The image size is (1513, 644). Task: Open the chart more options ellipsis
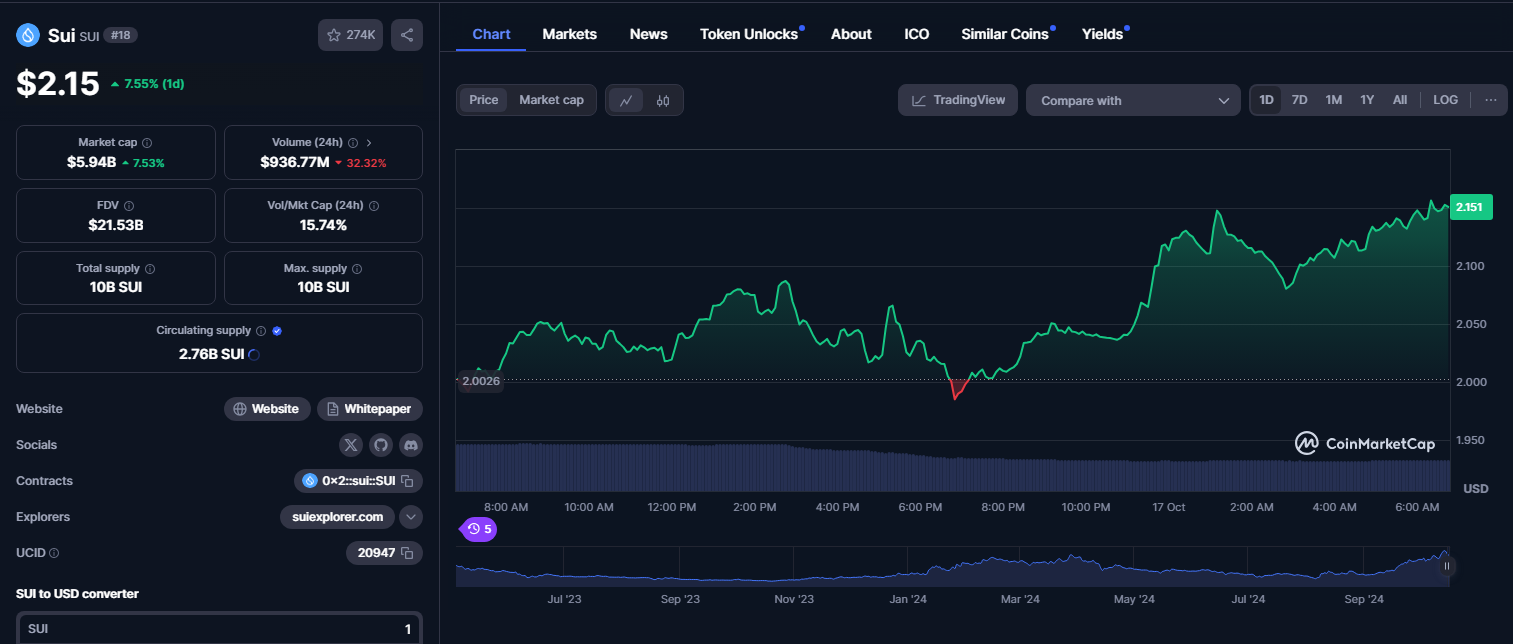pyautogui.click(x=1491, y=100)
